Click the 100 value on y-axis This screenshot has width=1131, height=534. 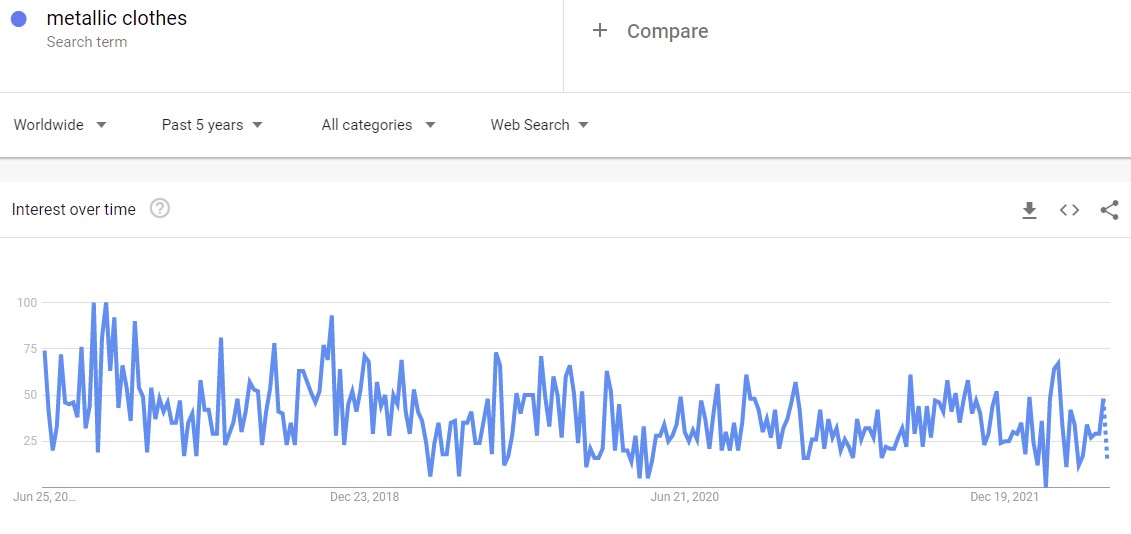pos(27,302)
